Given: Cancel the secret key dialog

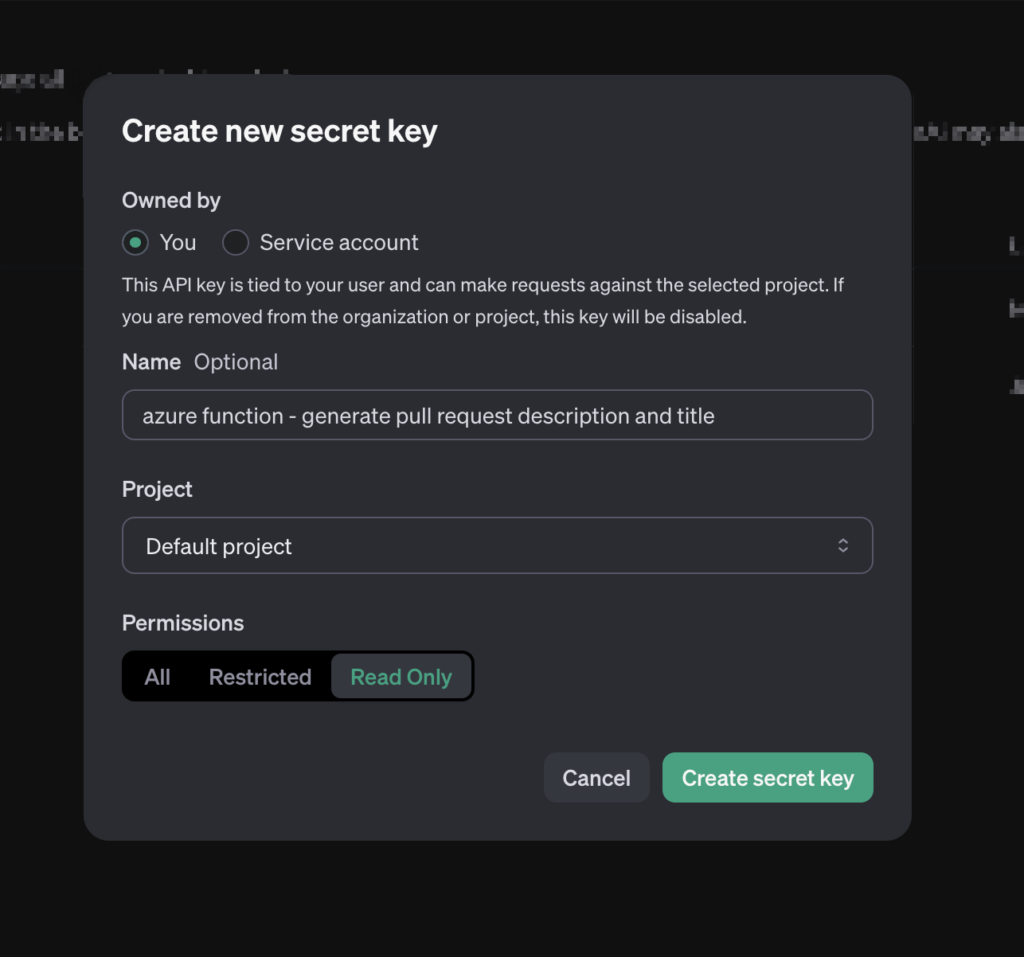Looking at the screenshot, I should click(596, 777).
